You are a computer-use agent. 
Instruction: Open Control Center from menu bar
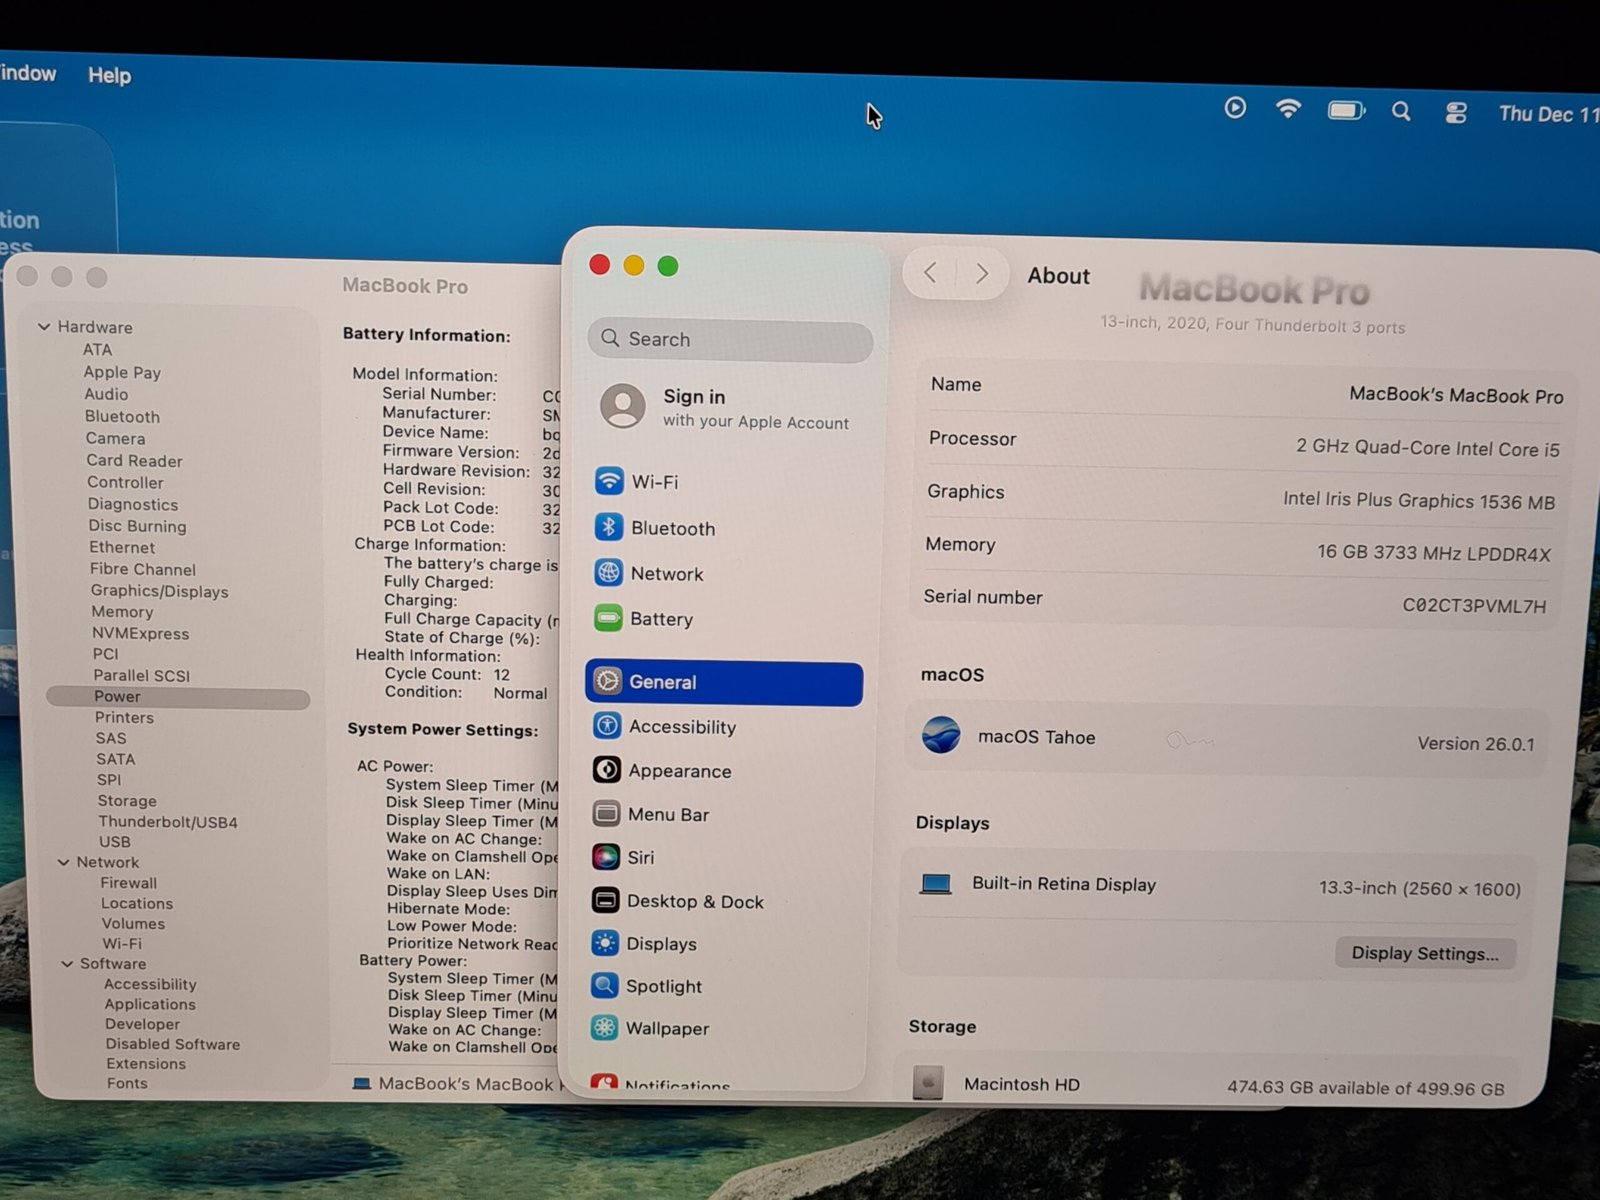[x=1456, y=113]
